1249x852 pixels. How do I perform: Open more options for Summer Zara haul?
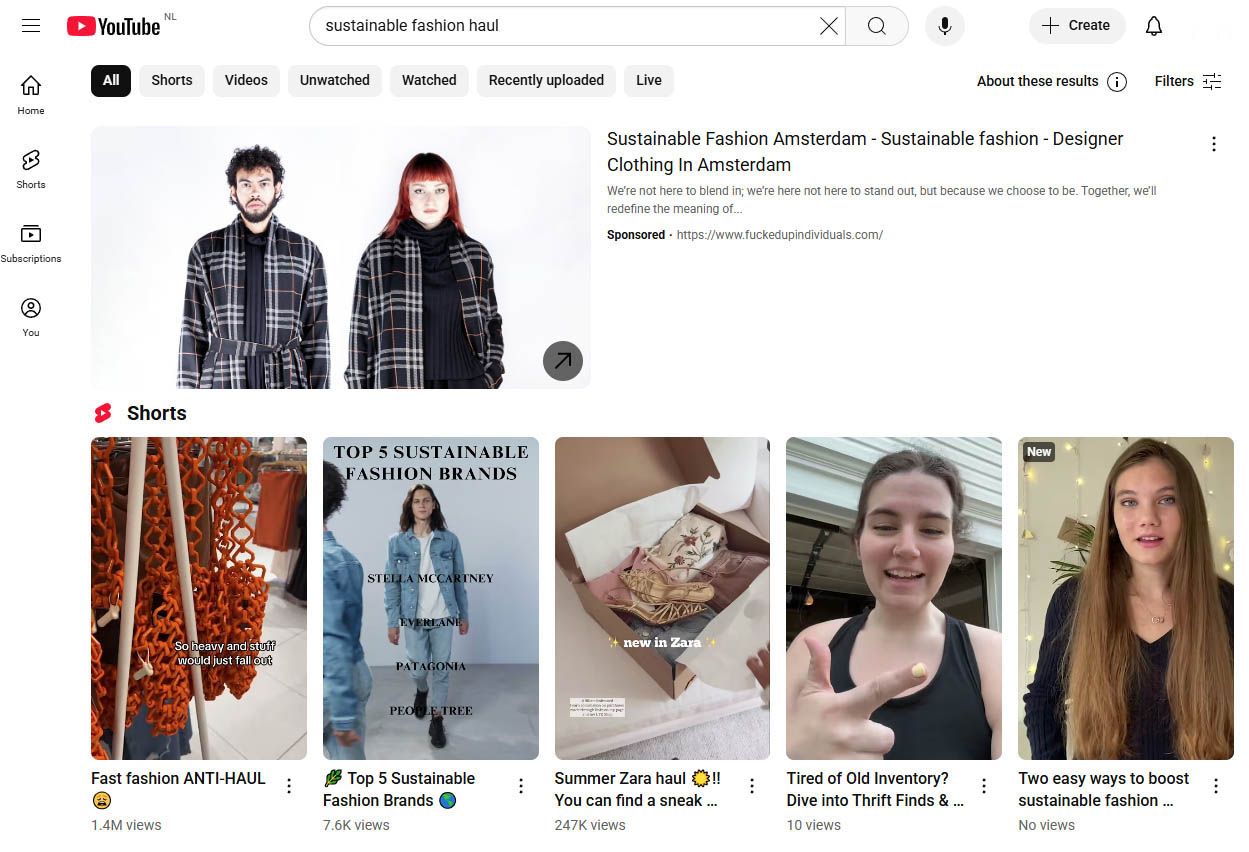point(752,786)
